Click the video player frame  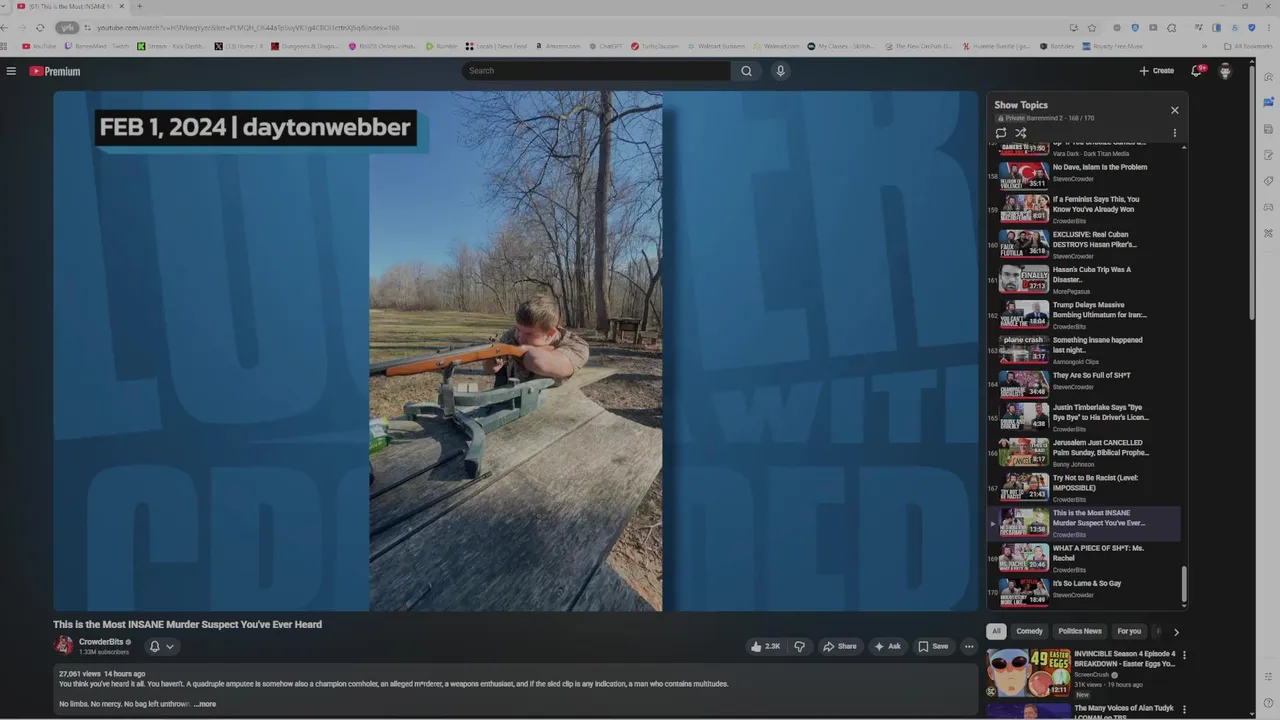pyautogui.click(x=515, y=350)
